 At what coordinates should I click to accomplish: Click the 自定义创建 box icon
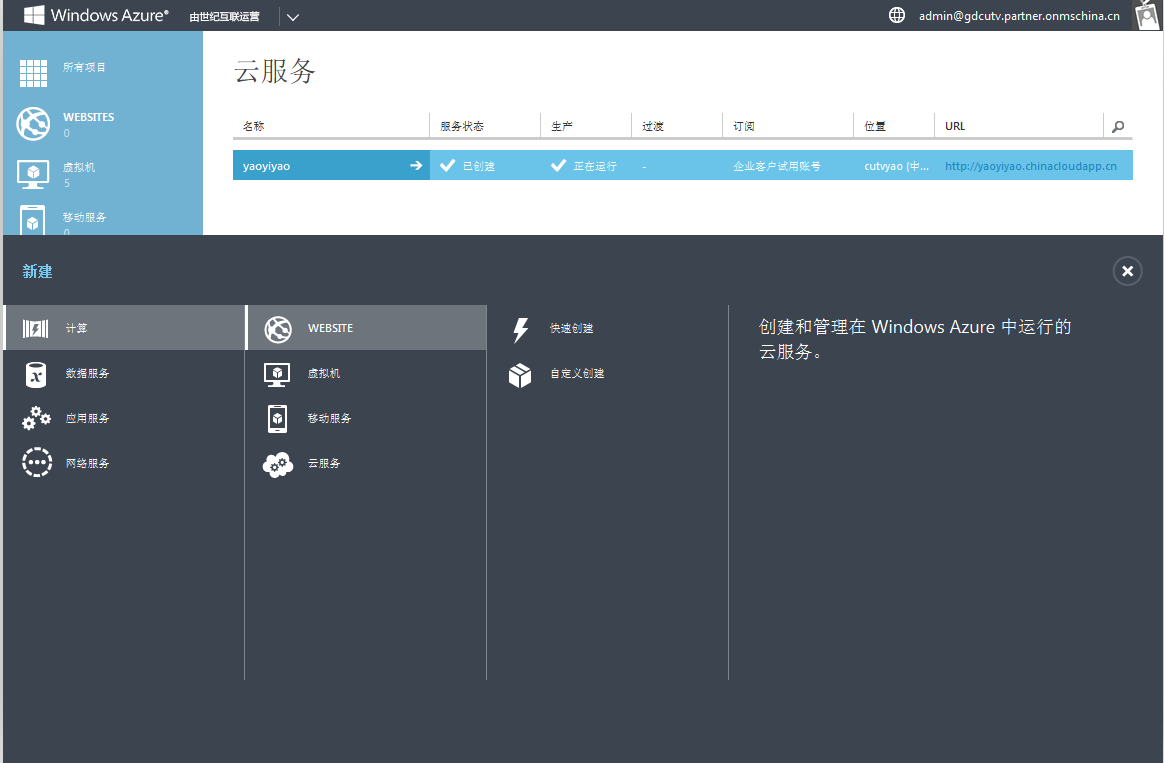coord(520,375)
